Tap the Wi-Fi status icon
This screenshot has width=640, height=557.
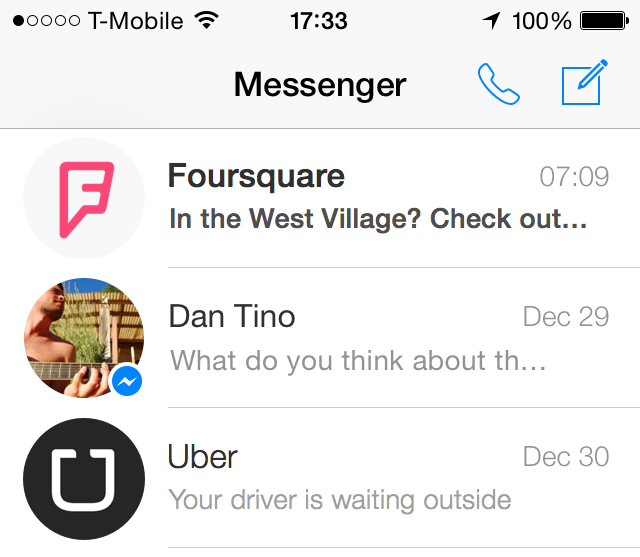[x=207, y=20]
